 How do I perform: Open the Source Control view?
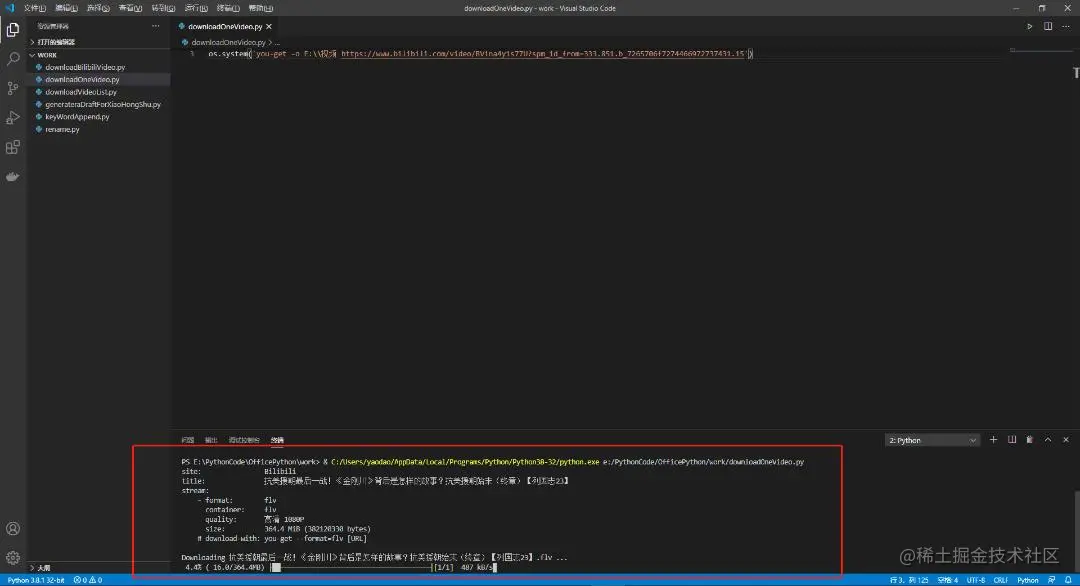pyautogui.click(x=13, y=88)
